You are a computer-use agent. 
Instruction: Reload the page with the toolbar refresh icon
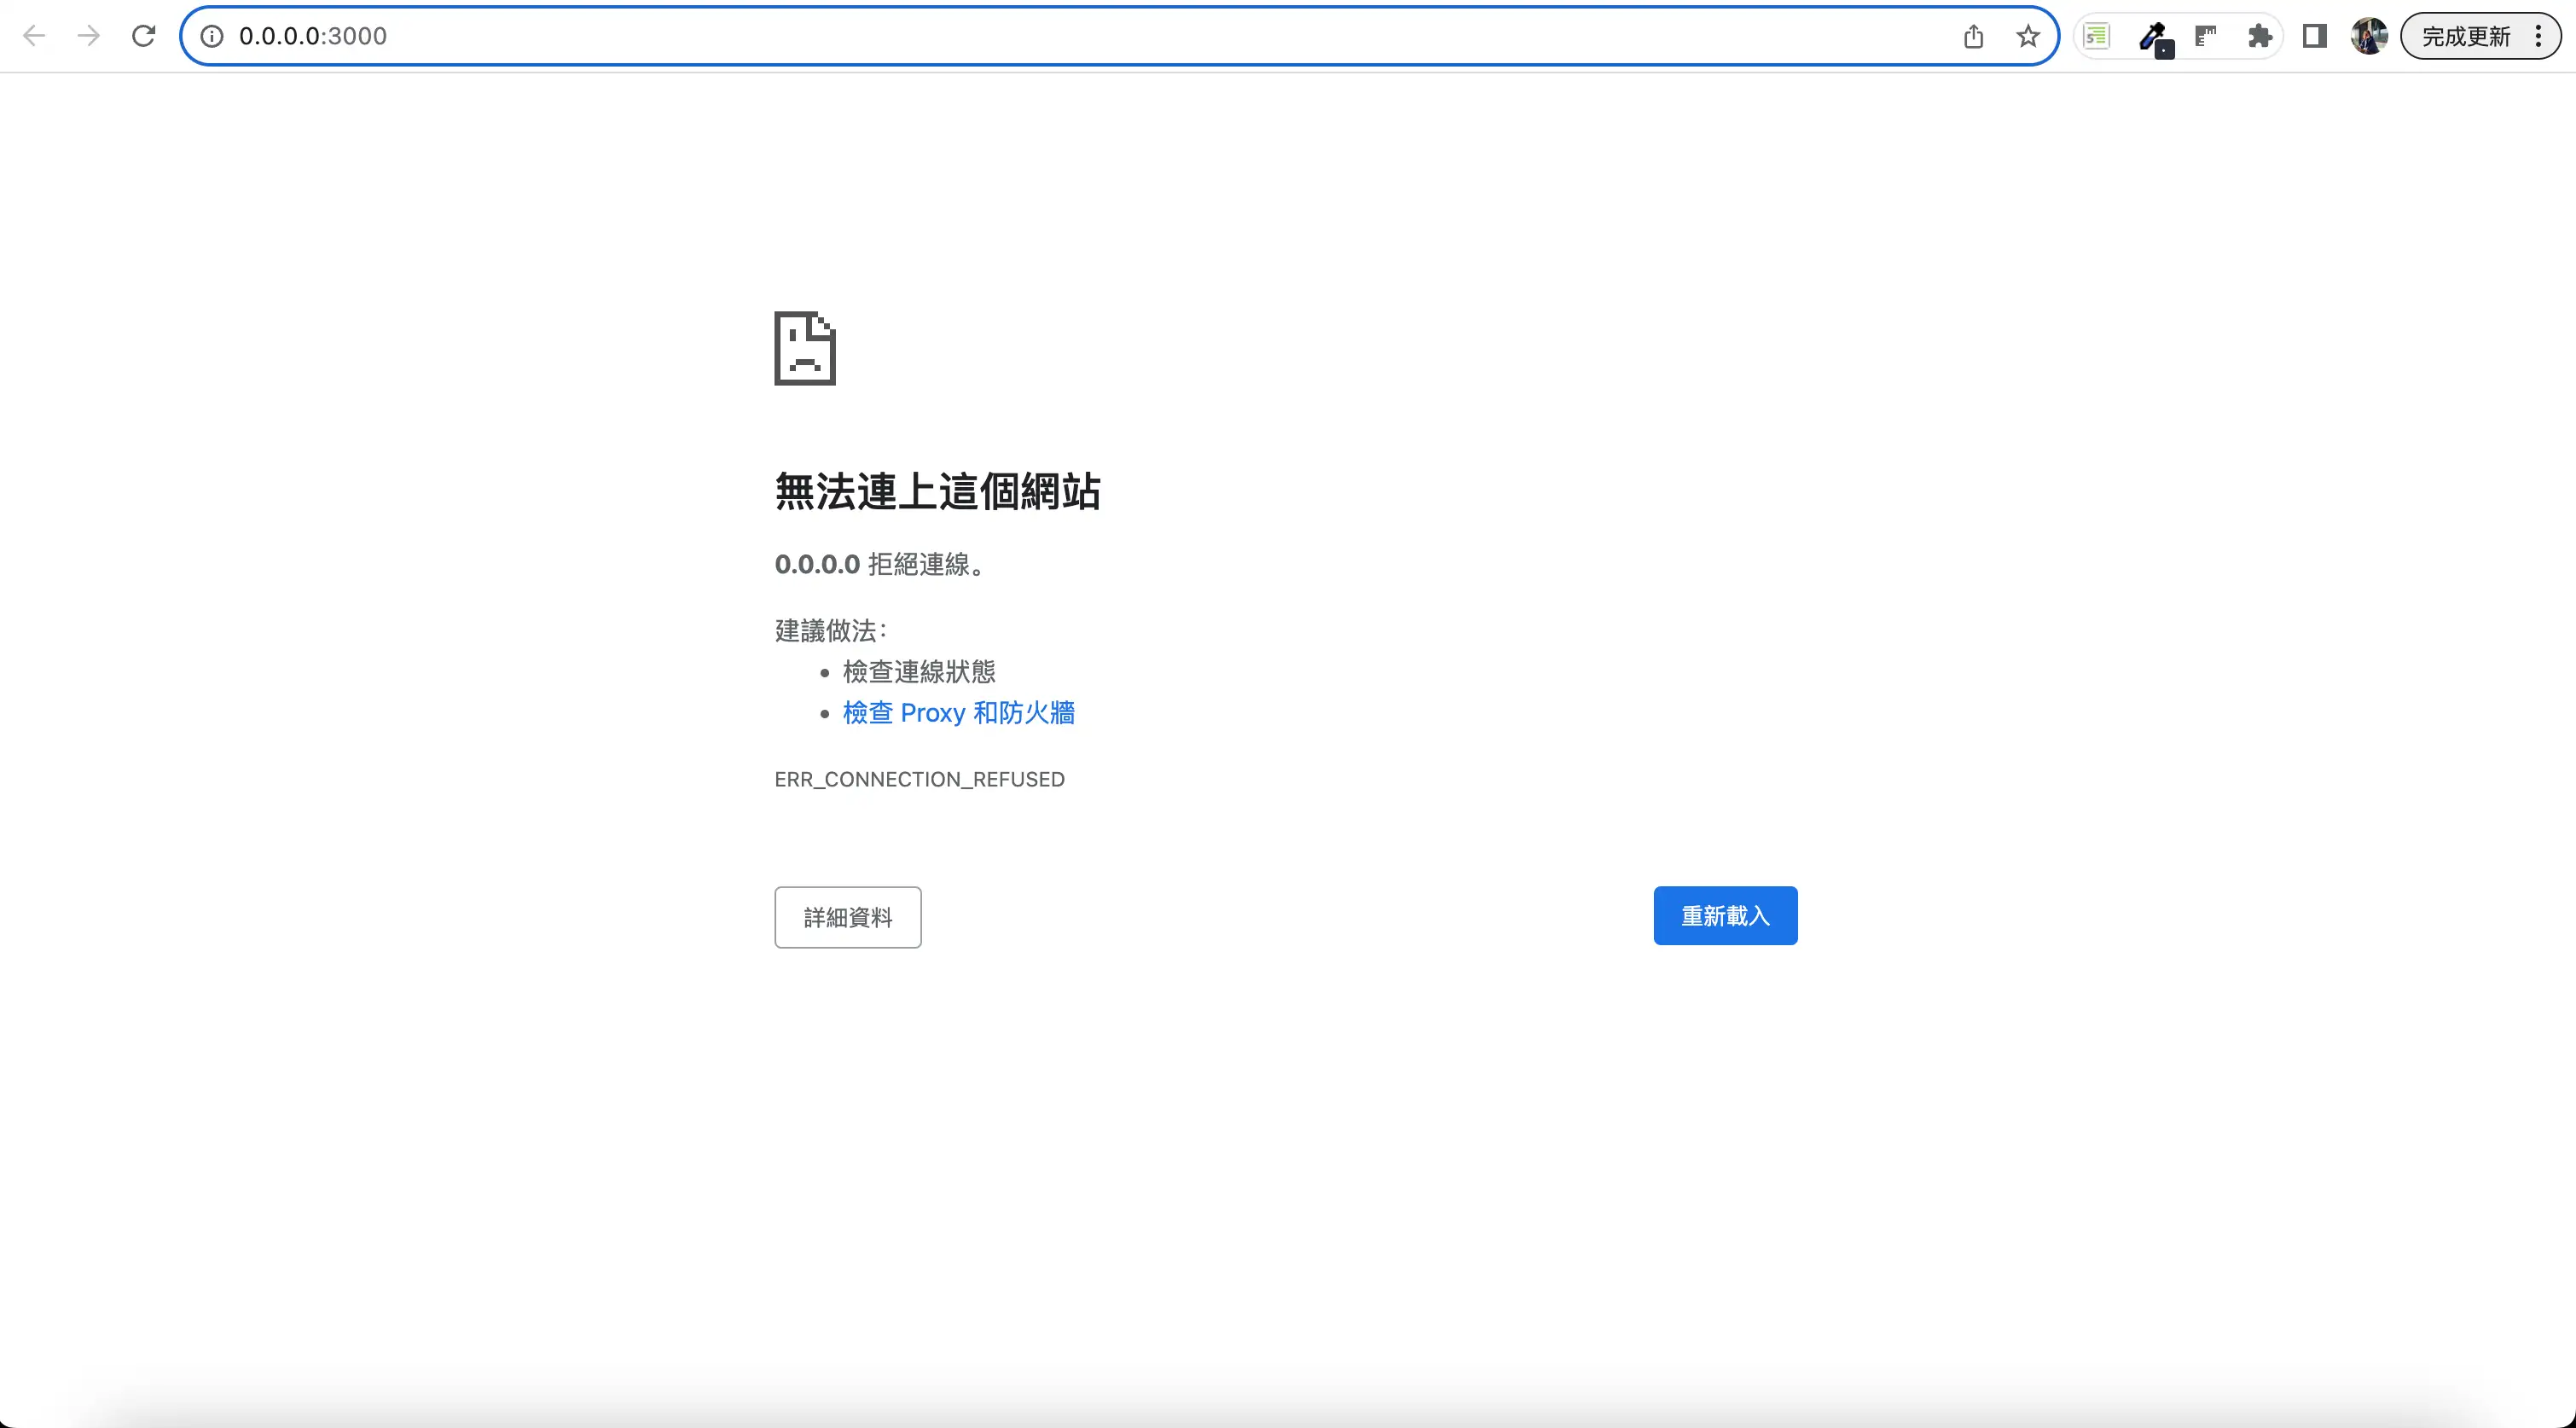(x=144, y=36)
